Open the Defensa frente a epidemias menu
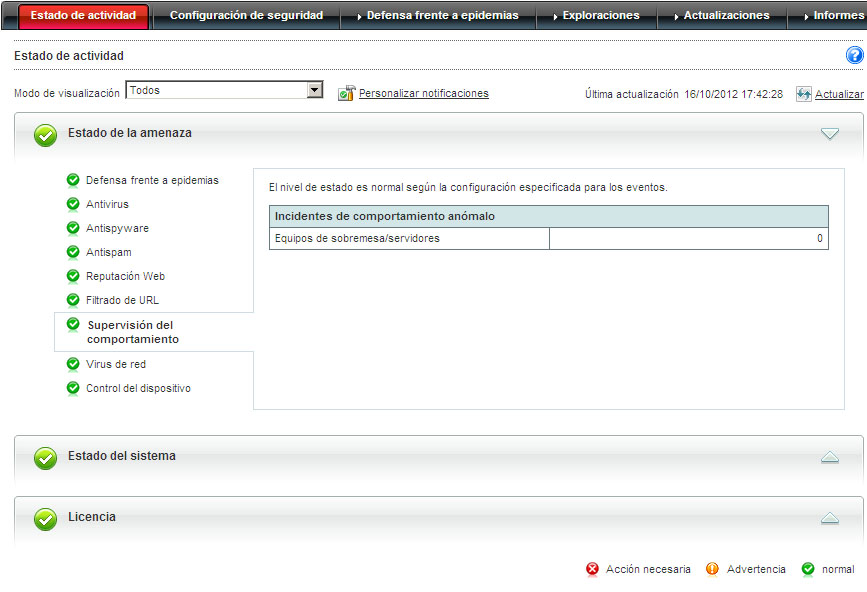 [x=442, y=16]
